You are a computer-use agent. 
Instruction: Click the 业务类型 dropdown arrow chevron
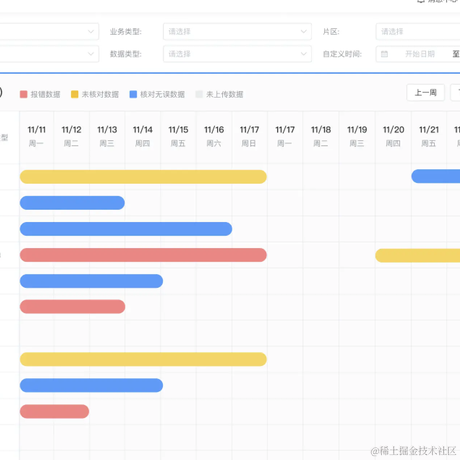(304, 32)
